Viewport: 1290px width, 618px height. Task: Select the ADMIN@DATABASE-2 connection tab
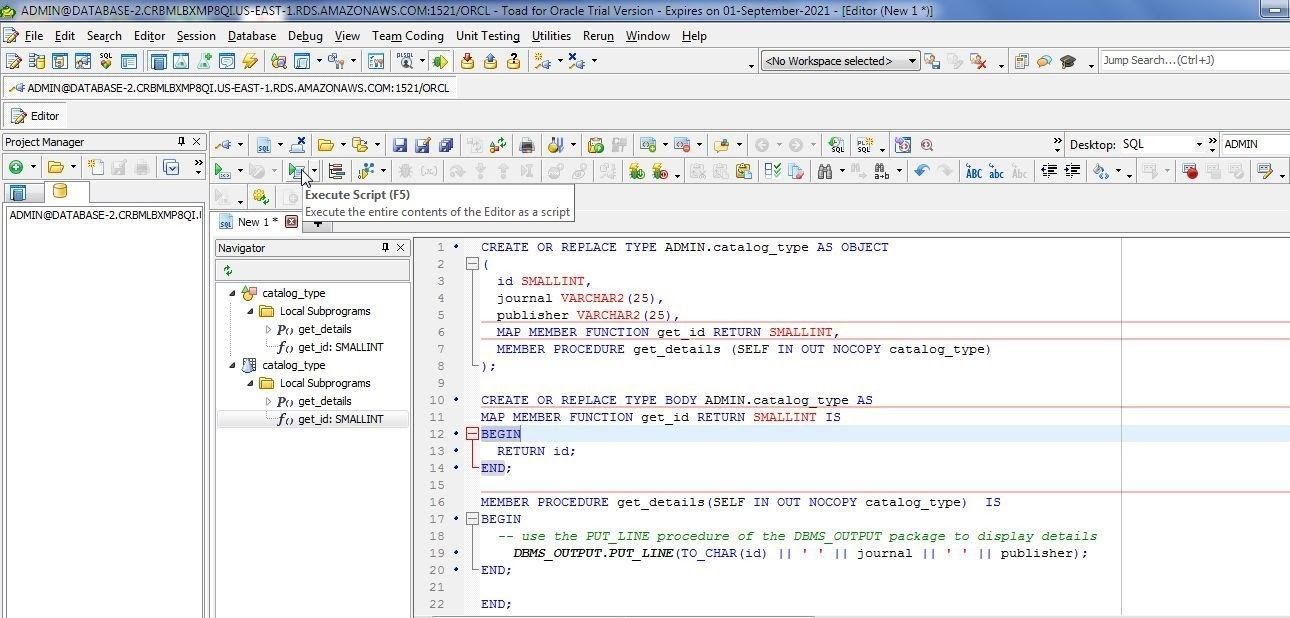click(x=228, y=88)
